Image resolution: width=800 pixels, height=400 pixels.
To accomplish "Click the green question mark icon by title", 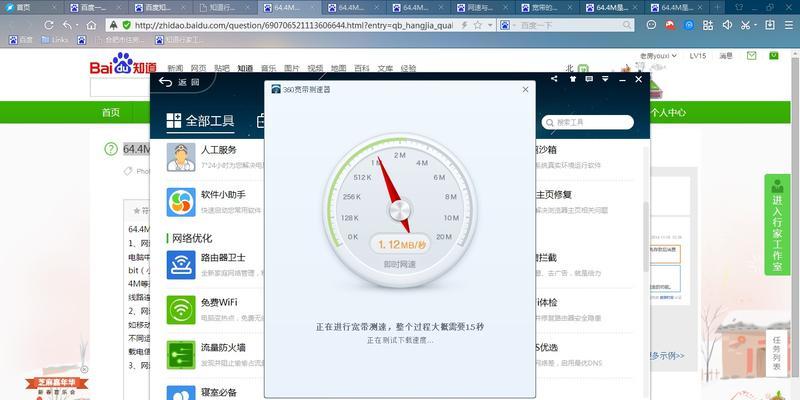I will [111, 149].
